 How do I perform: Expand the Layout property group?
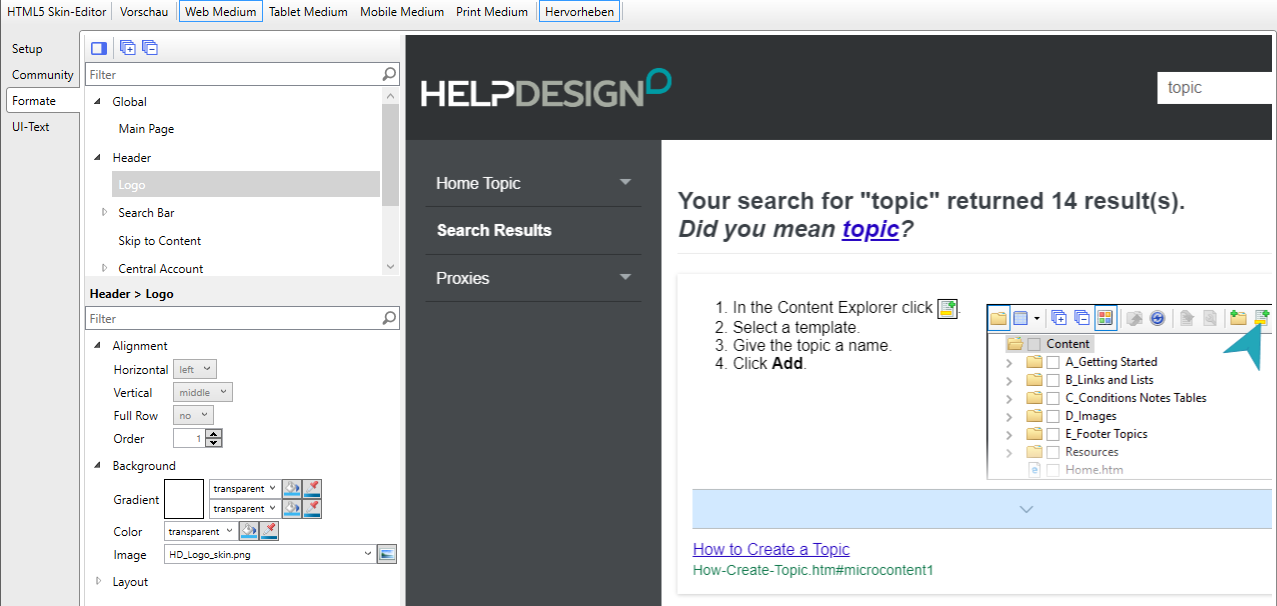pos(99,581)
